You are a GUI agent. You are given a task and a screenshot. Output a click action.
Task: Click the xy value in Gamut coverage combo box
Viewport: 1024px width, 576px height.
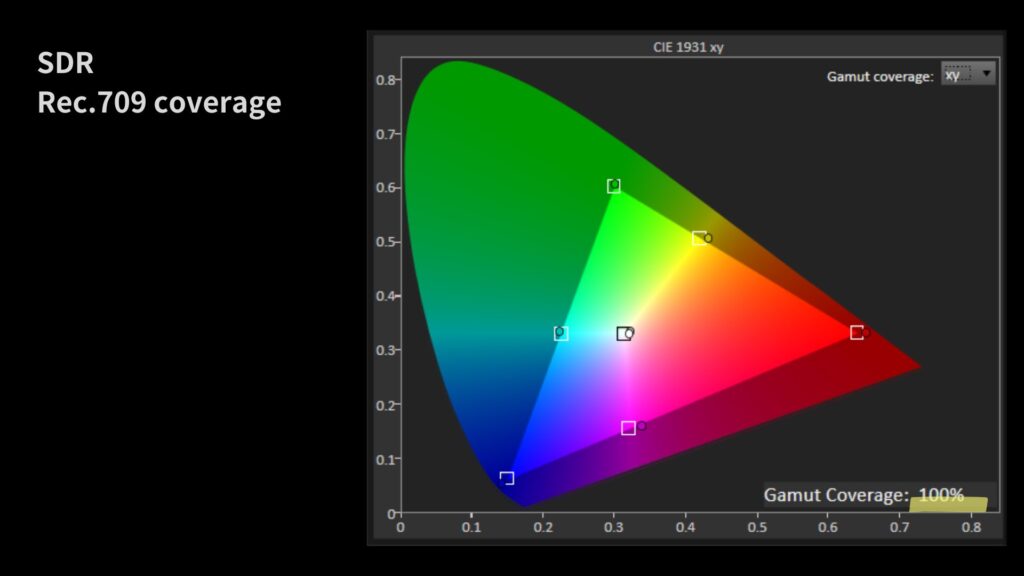click(x=956, y=74)
